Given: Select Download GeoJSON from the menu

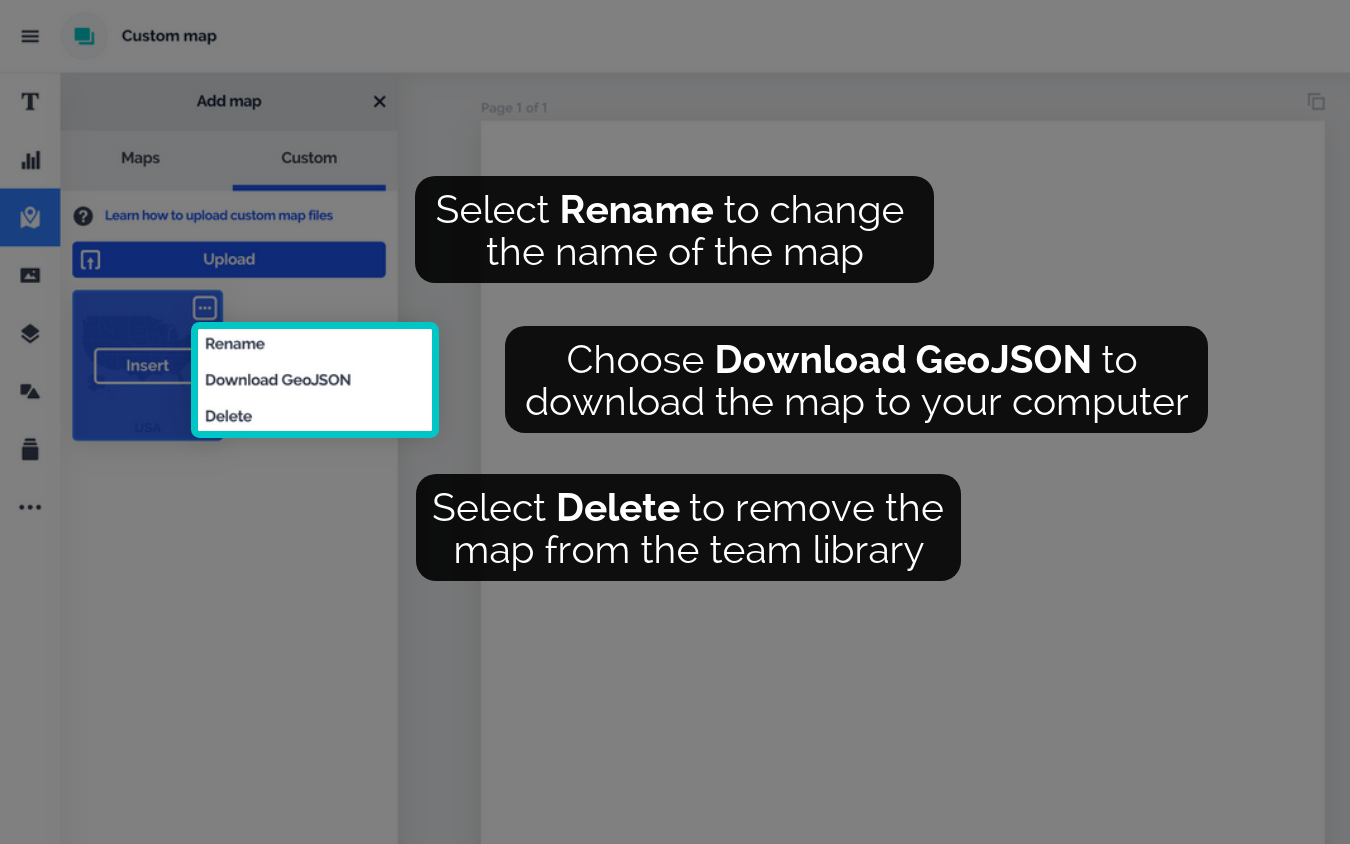Looking at the screenshot, I should (278, 380).
